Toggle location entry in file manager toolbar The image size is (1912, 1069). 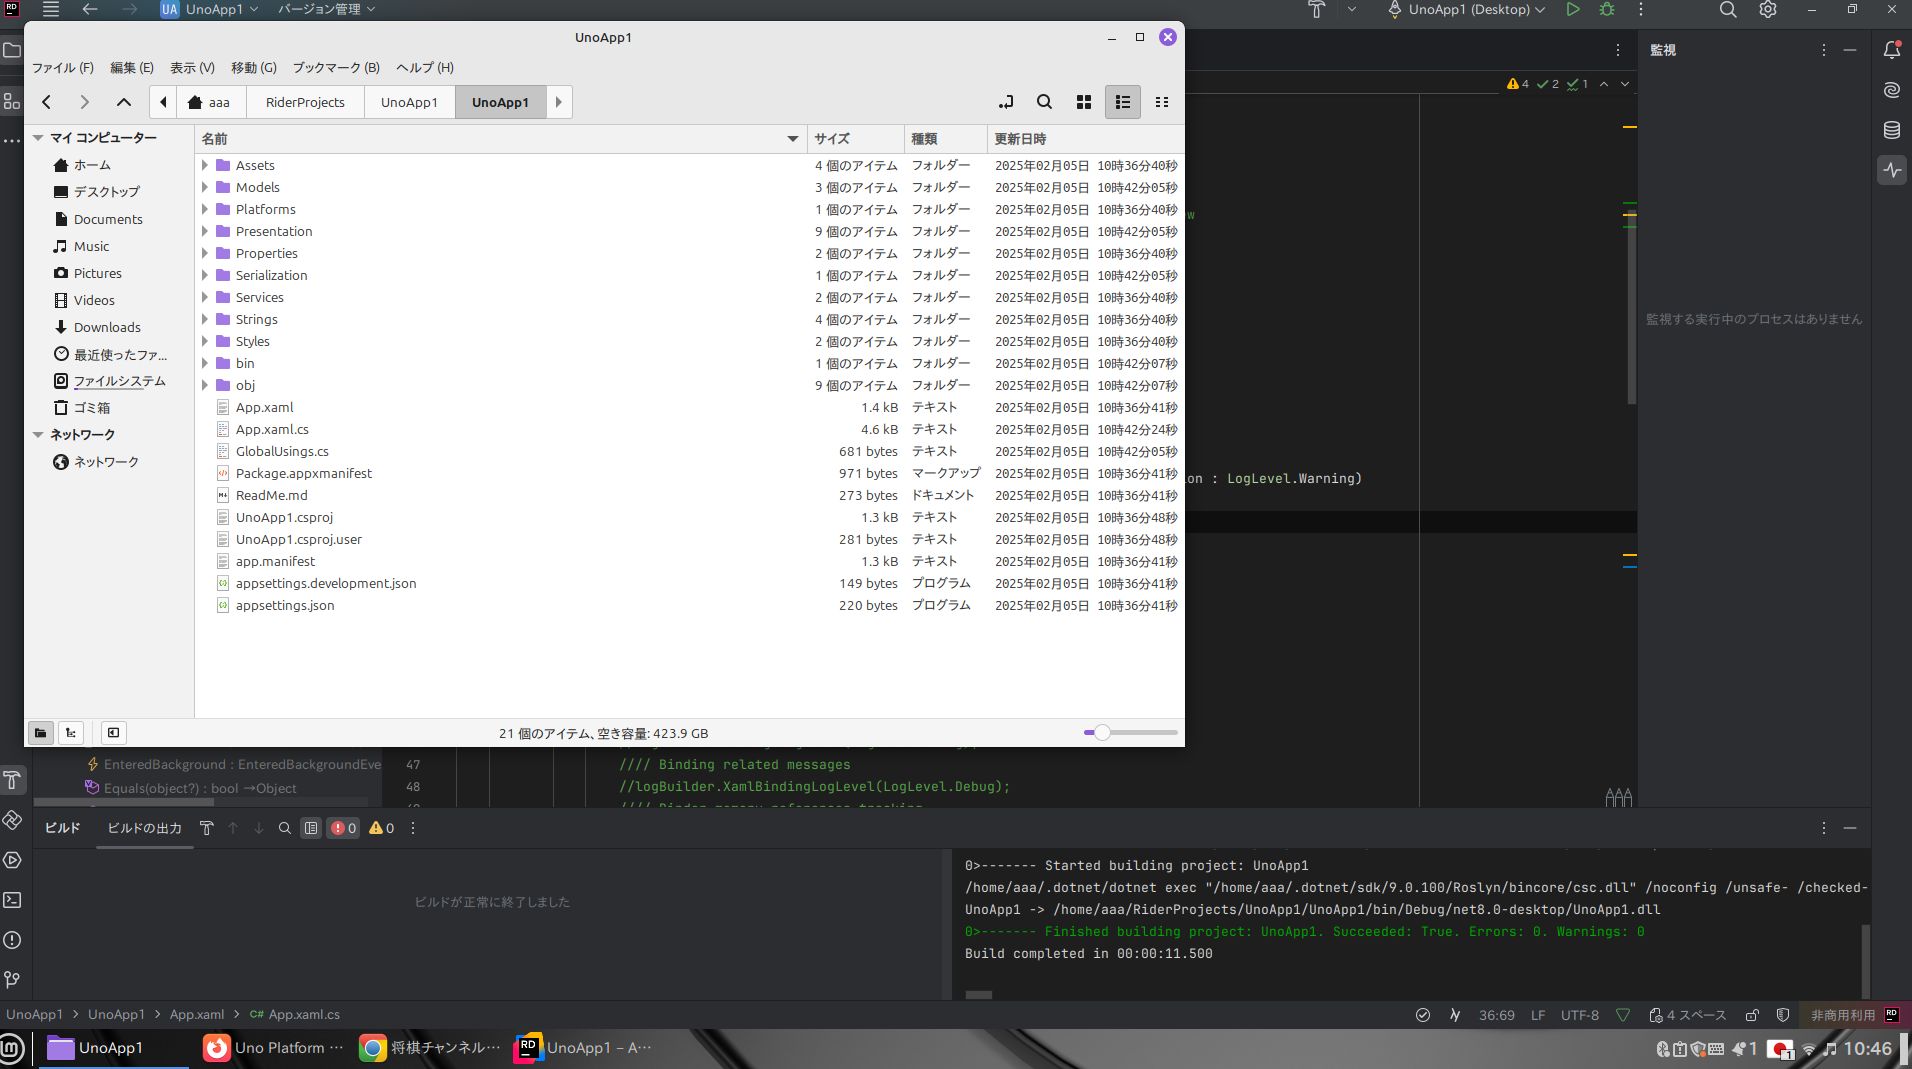1006,102
